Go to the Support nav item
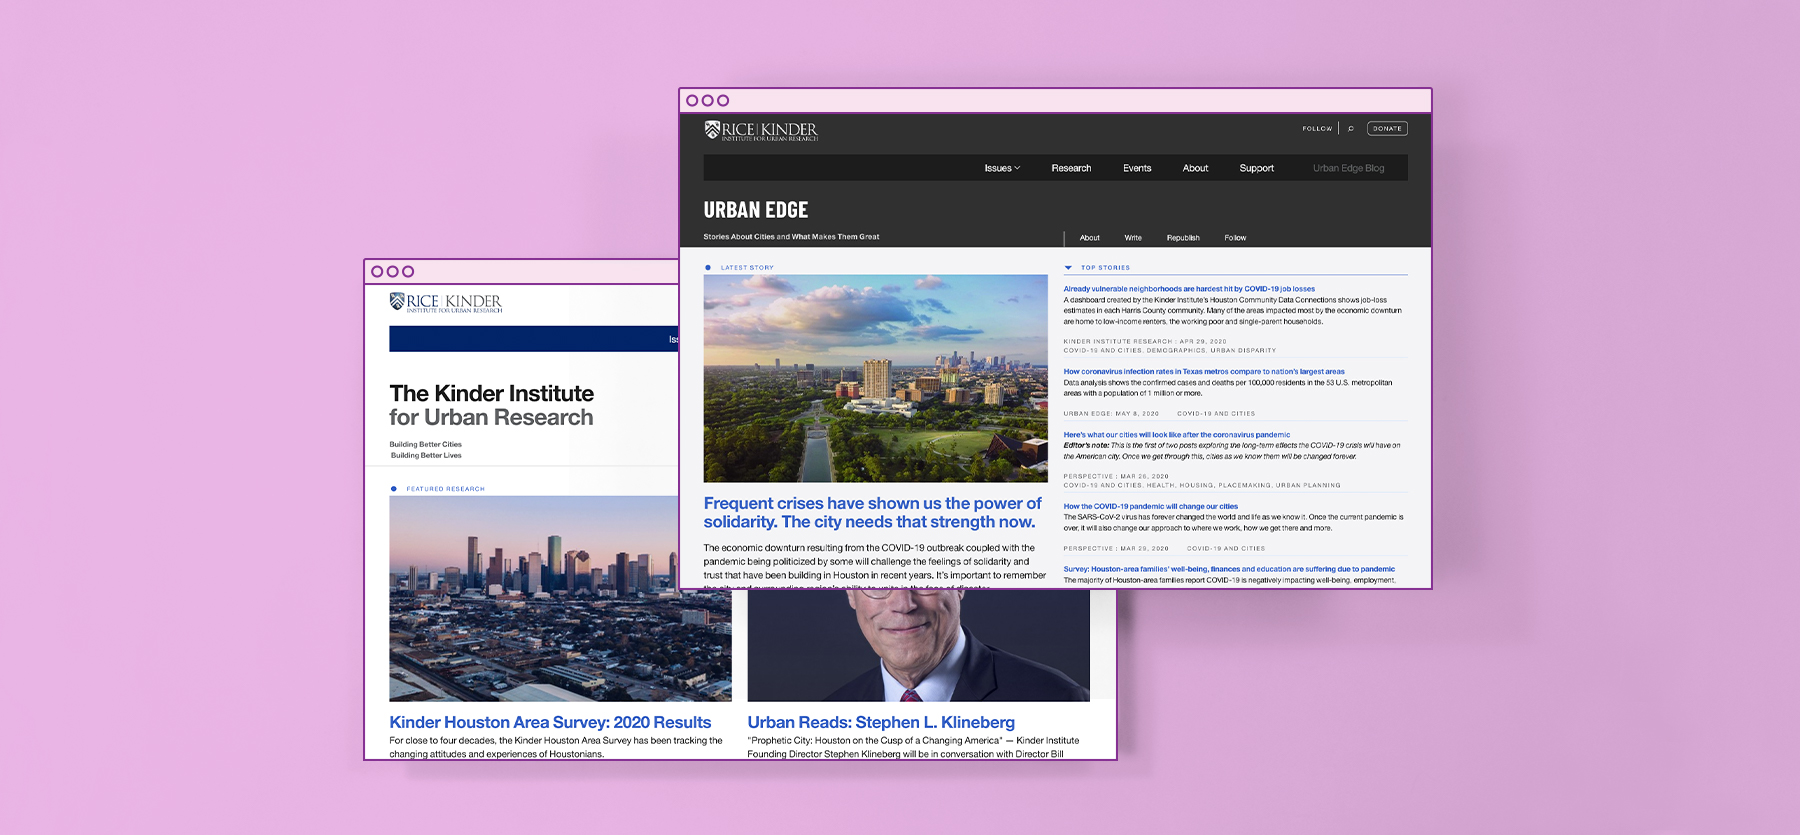This screenshot has width=1800, height=835. tap(1256, 168)
